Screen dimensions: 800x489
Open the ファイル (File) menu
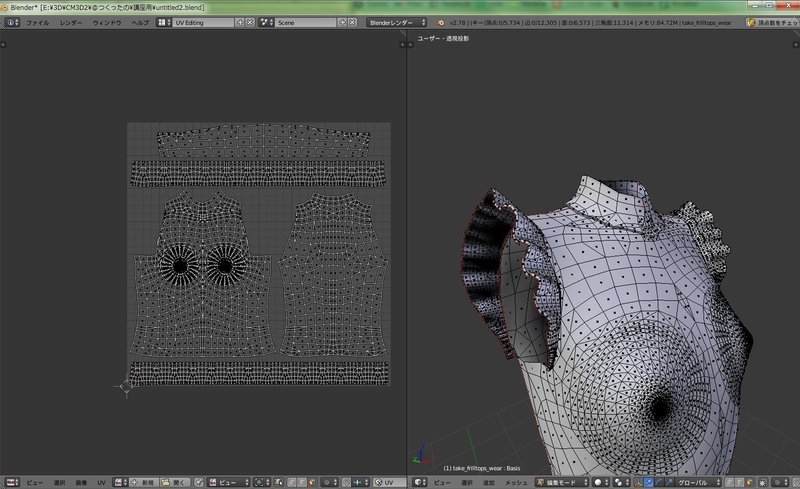(37, 22)
